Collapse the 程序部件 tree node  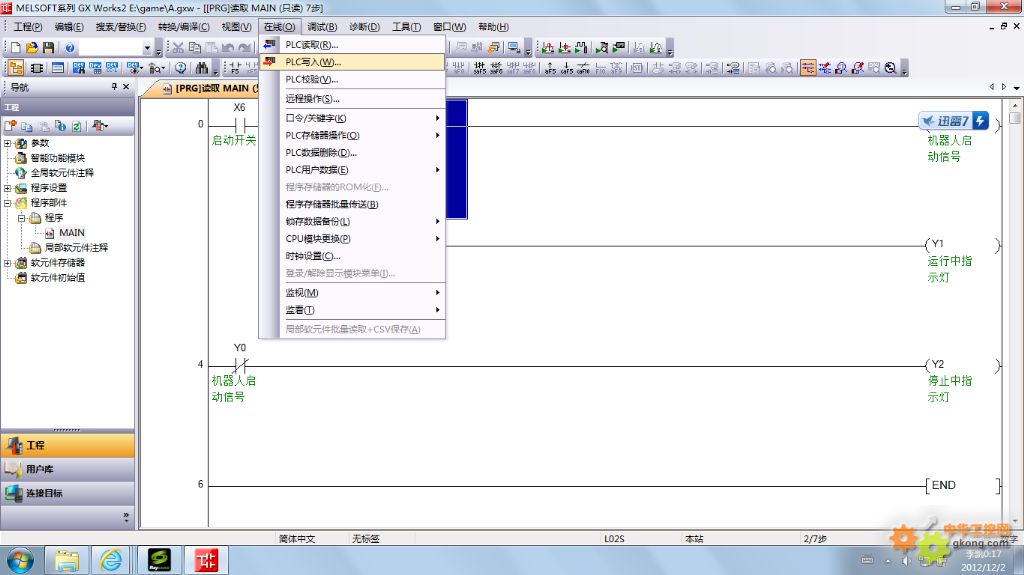[8, 203]
